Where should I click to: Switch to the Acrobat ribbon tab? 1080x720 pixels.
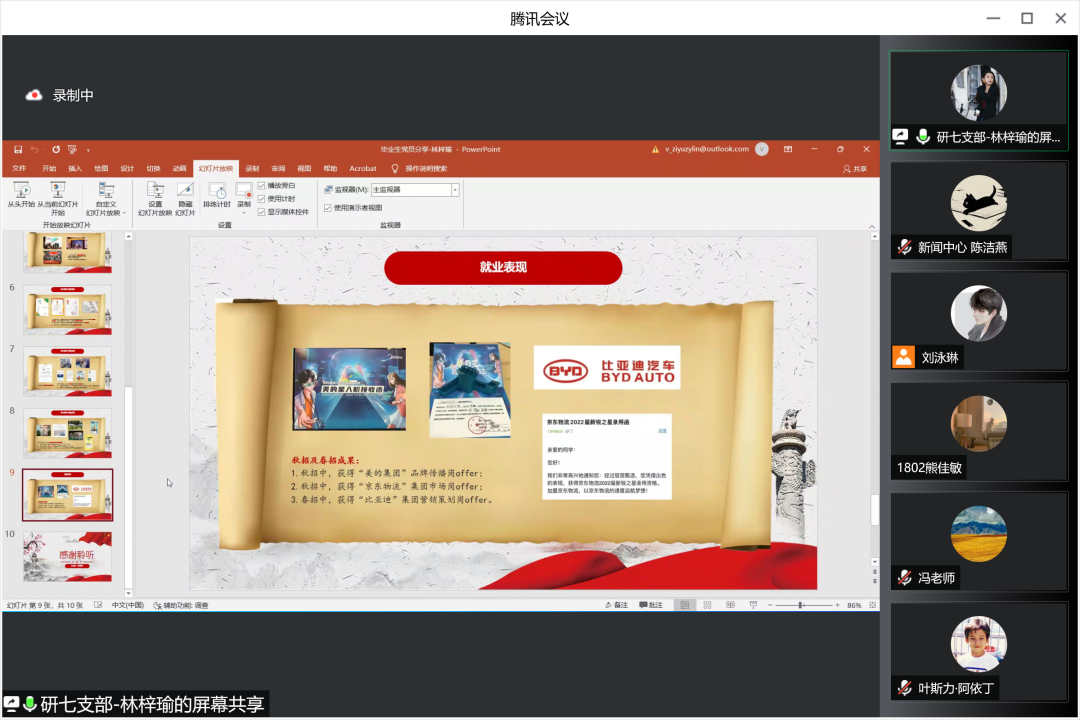pos(363,169)
